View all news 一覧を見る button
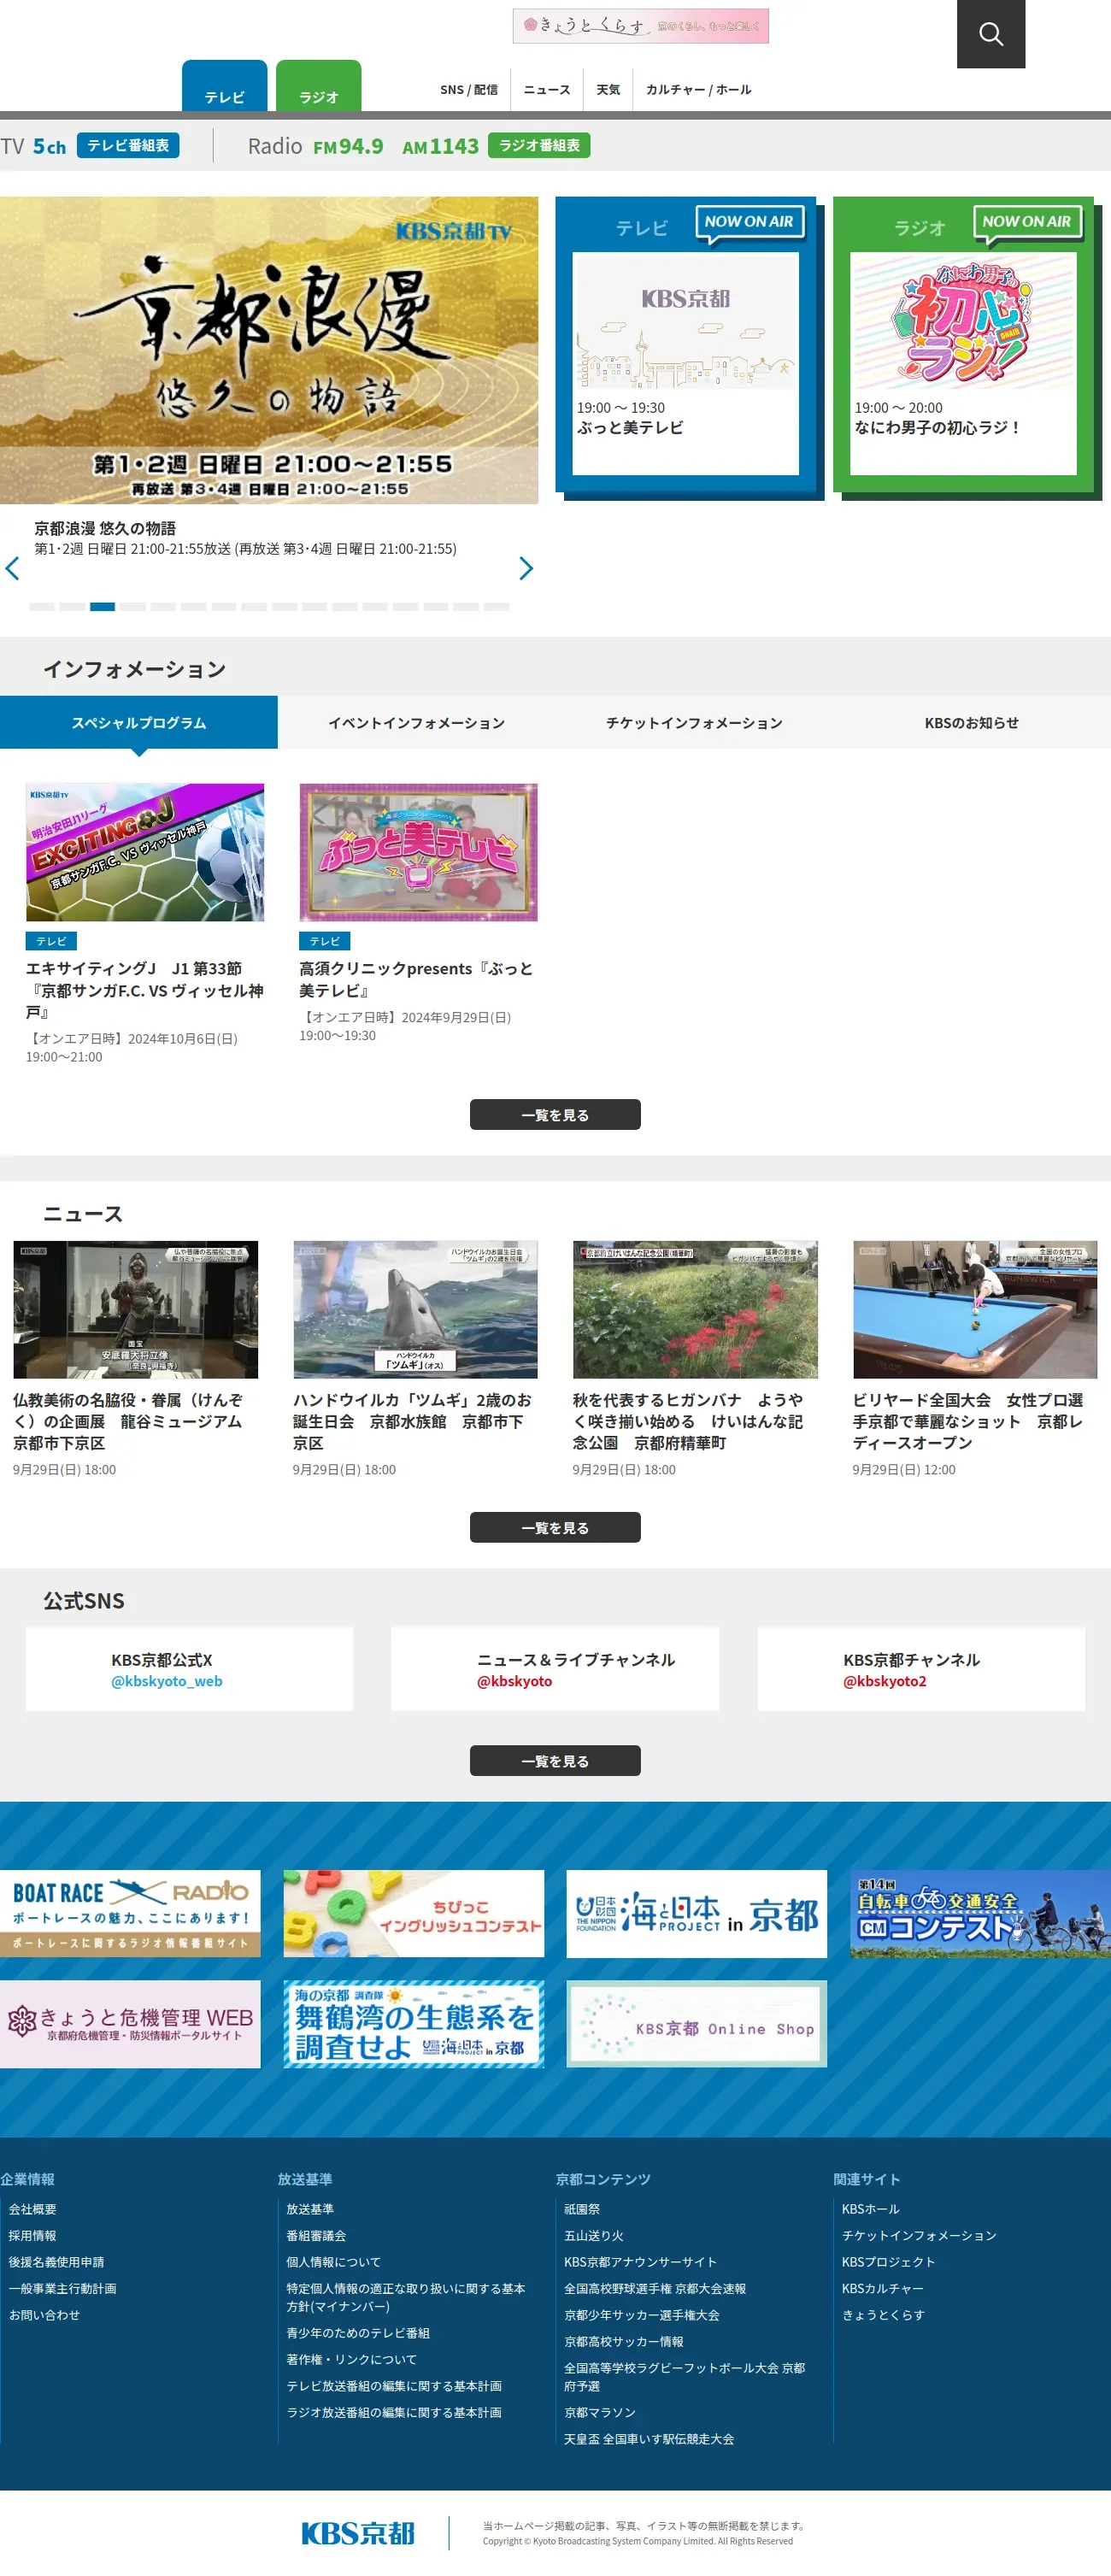The height and width of the screenshot is (2576, 1111). pos(555,1527)
